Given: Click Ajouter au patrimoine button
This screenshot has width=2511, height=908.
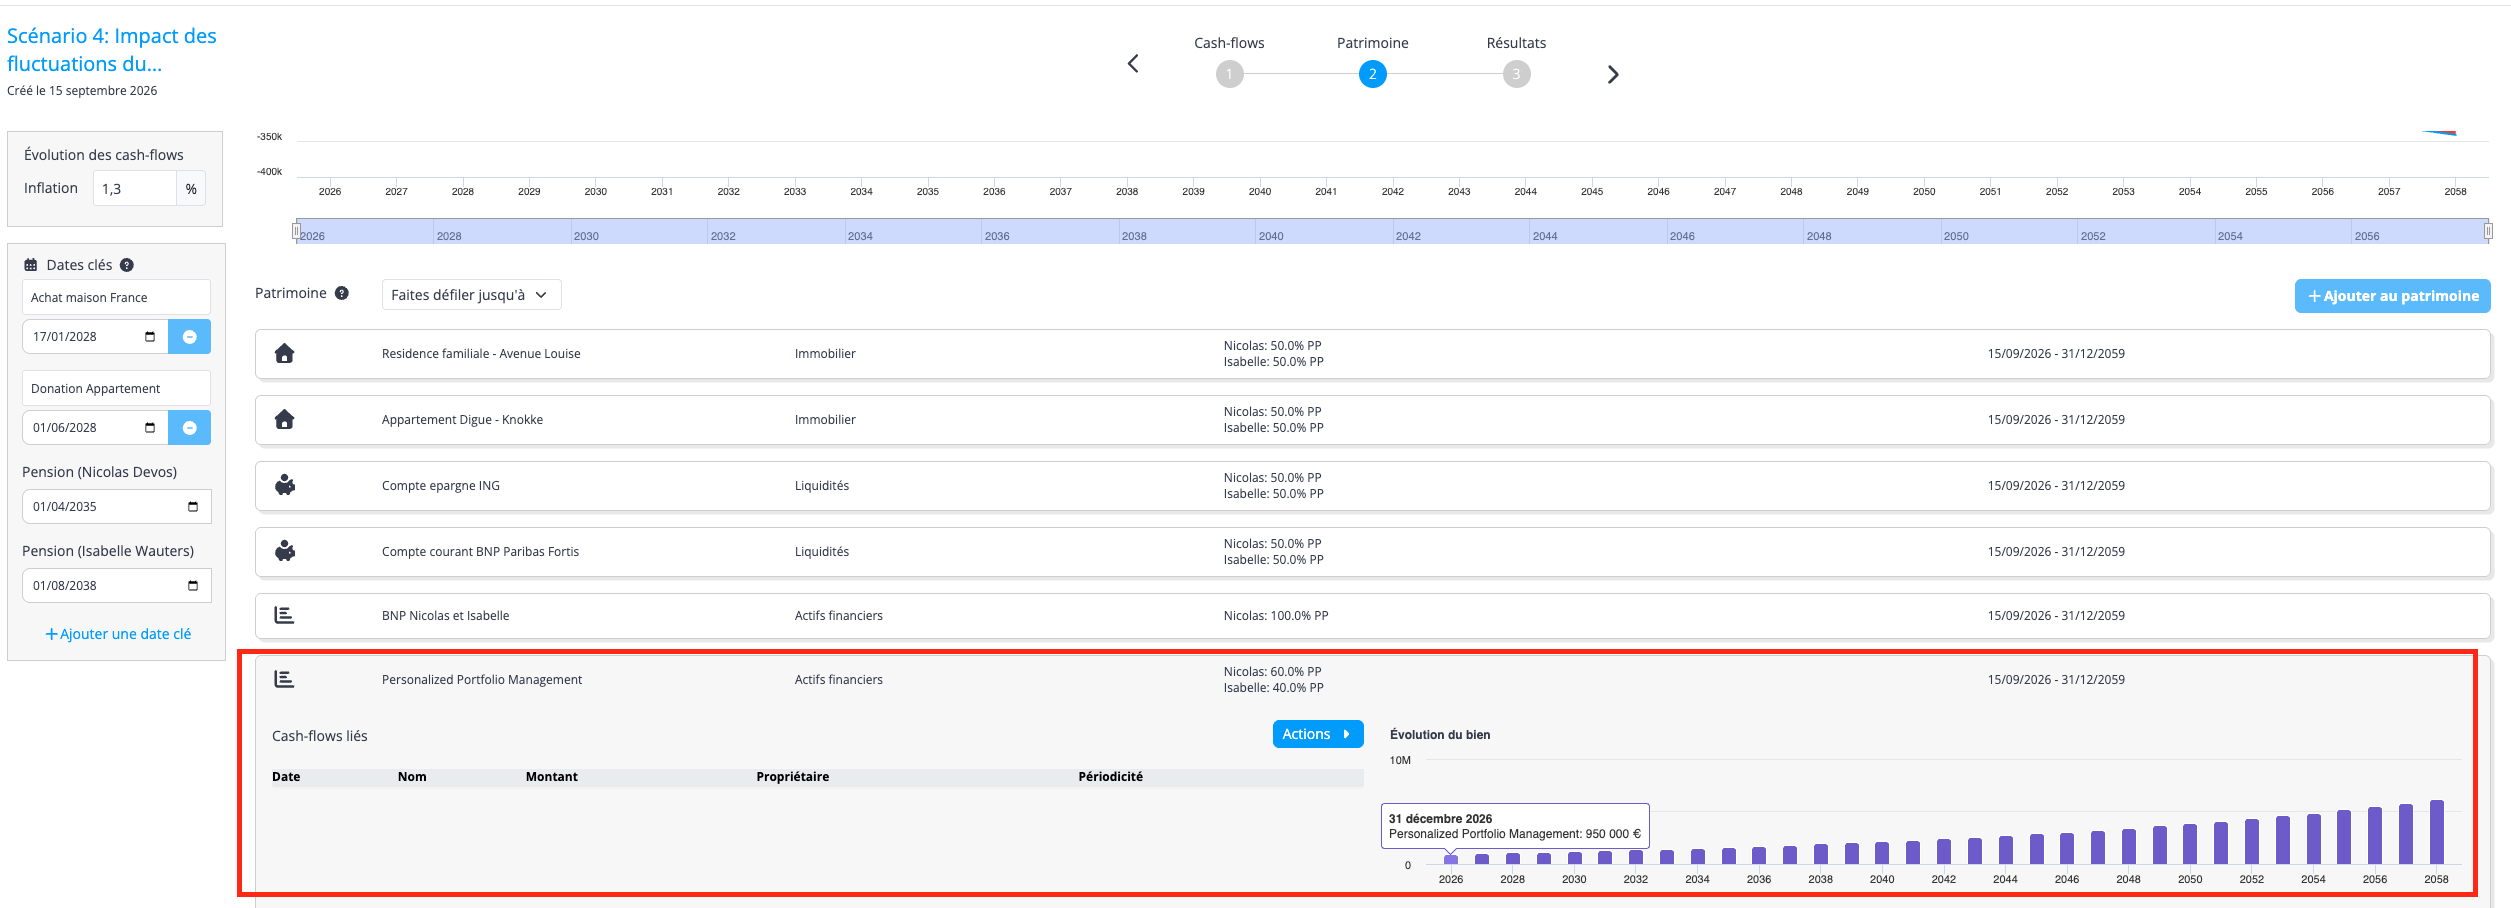Looking at the screenshot, I should (2392, 296).
